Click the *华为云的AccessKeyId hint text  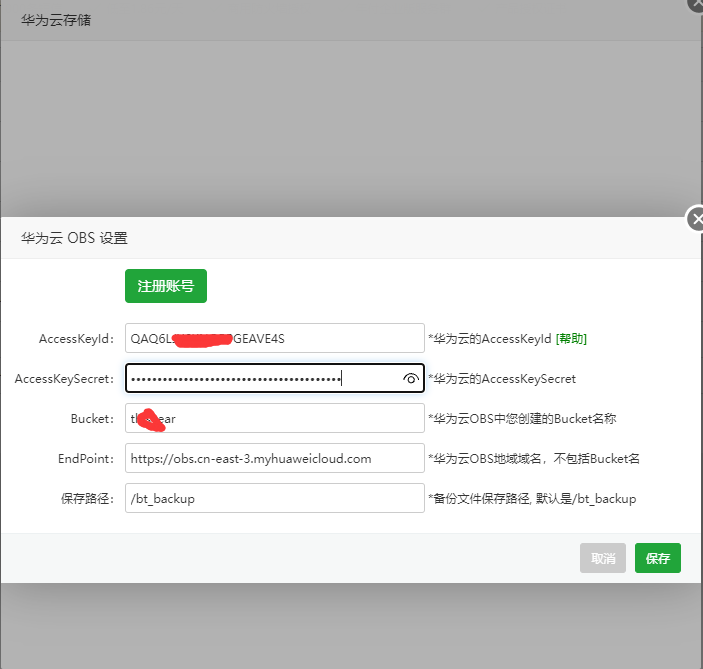tap(490, 339)
